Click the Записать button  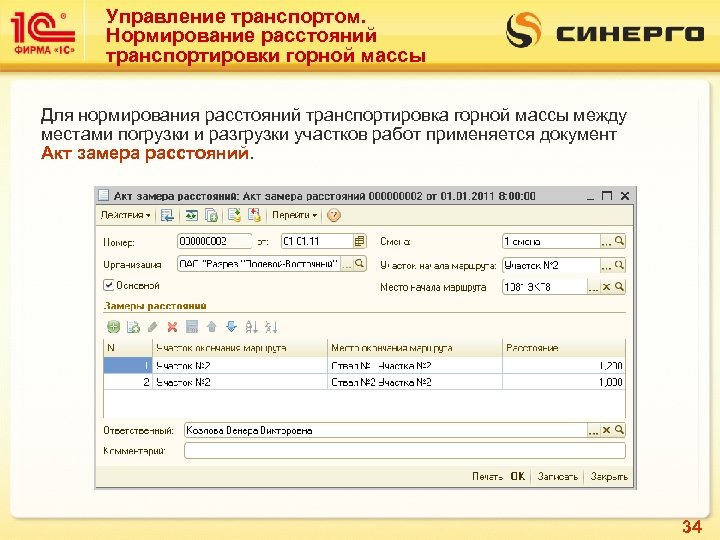(x=557, y=477)
